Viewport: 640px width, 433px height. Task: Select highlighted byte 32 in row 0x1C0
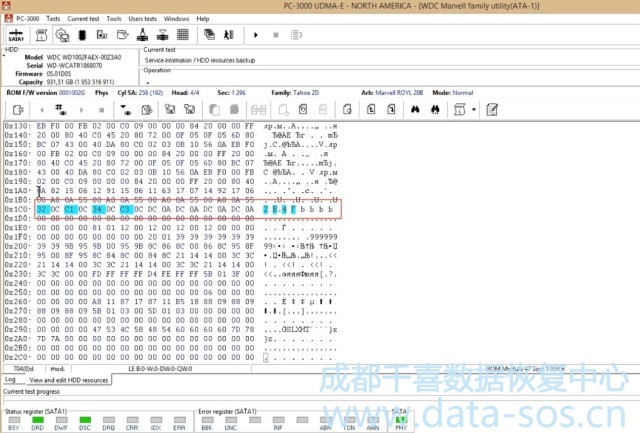pos(43,209)
